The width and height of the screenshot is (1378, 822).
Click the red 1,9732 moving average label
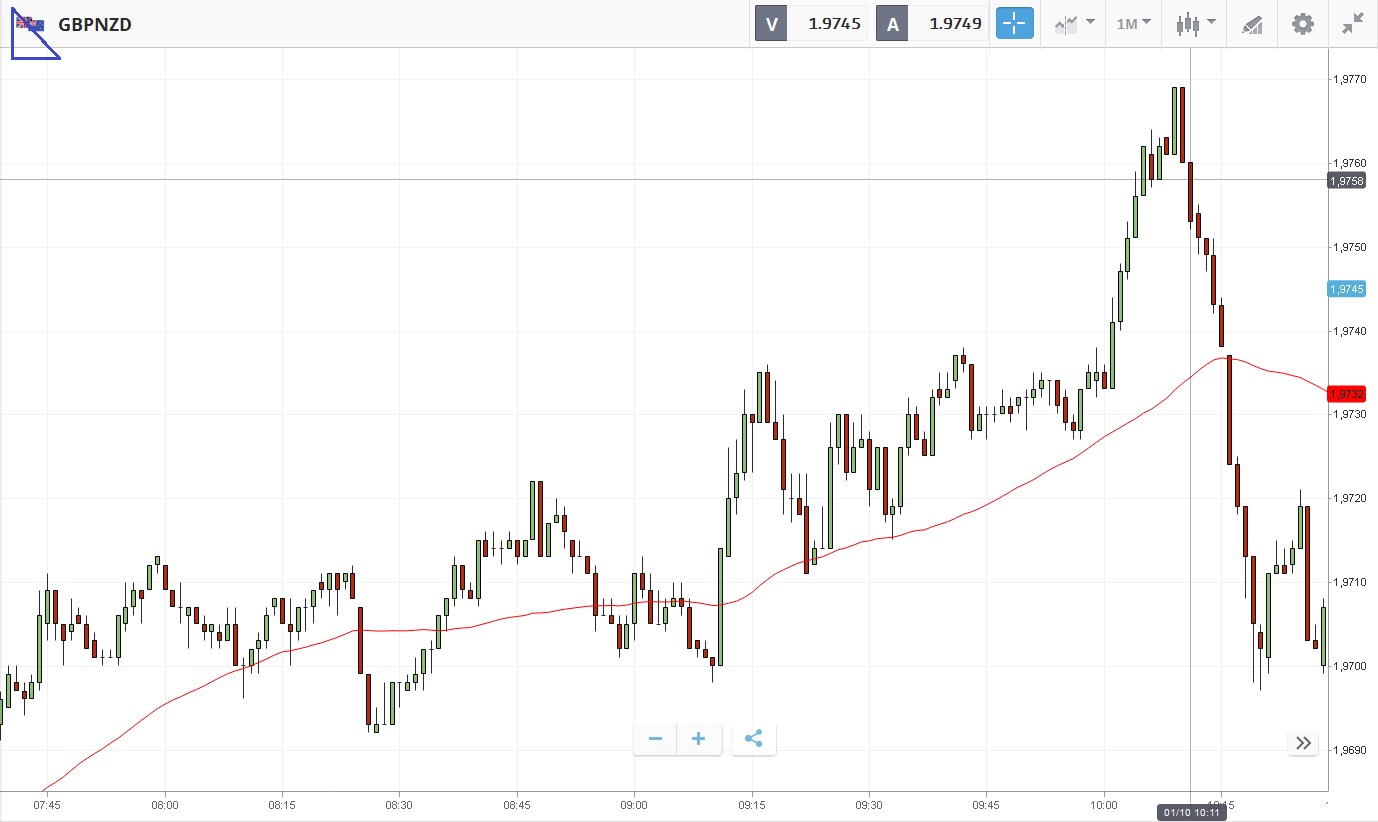pyautogui.click(x=1346, y=394)
